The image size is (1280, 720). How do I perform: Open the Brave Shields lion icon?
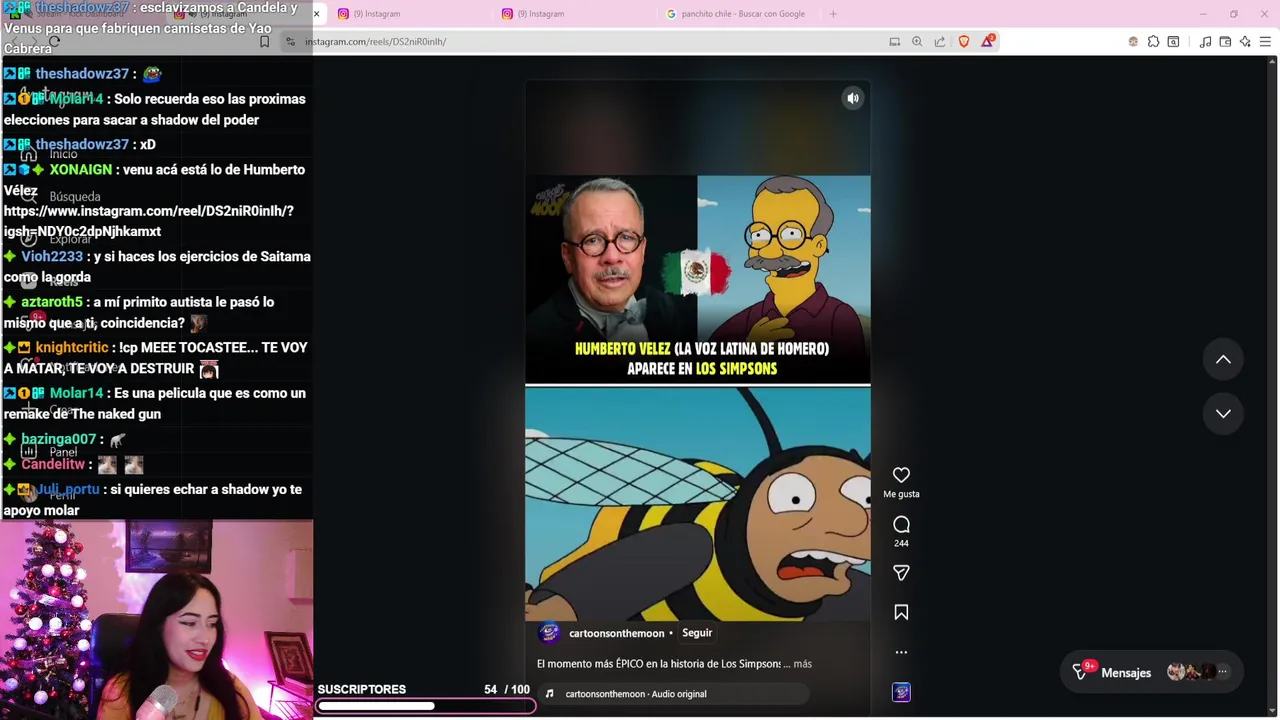coord(964,42)
